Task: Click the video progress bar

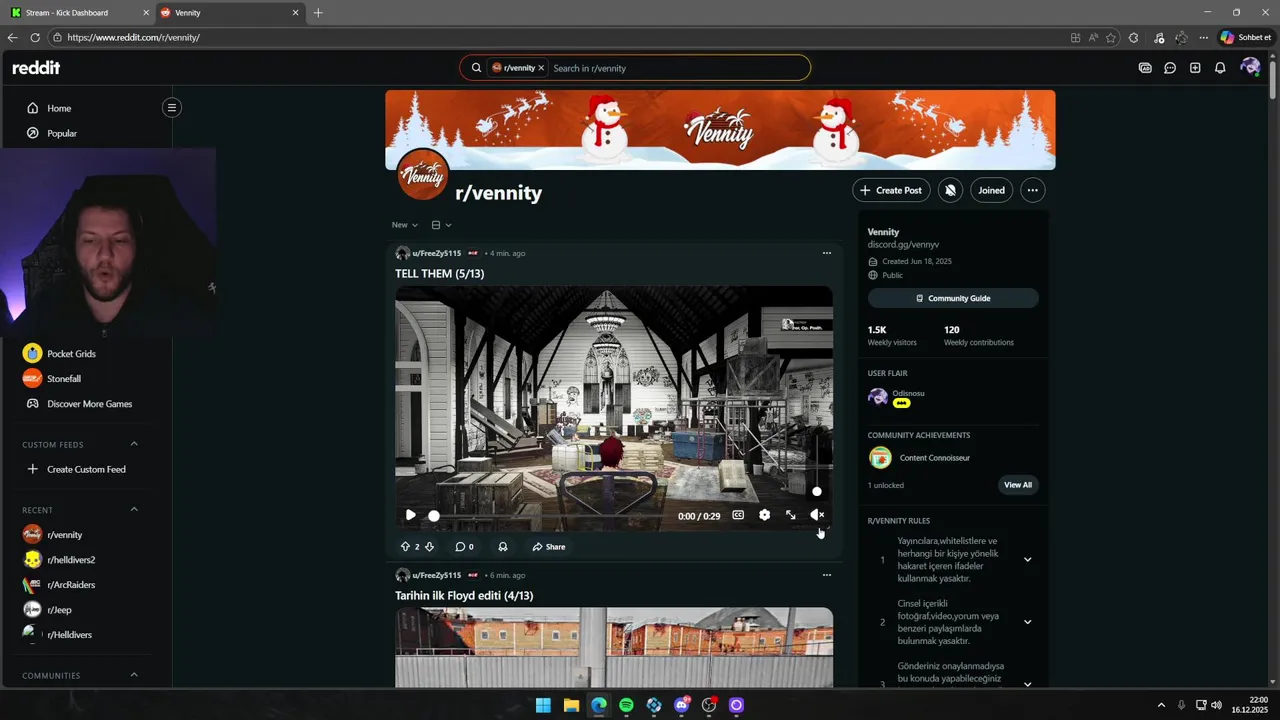Action: coord(550,515)
